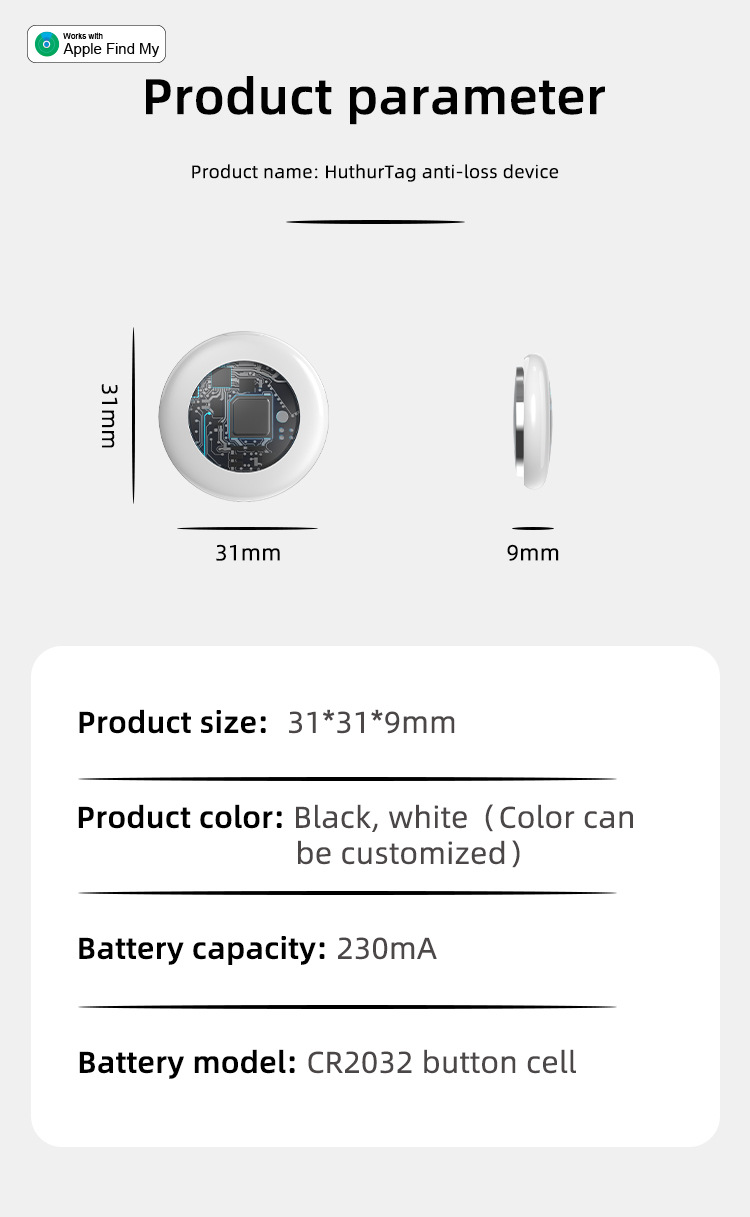The height and width of the screenshot is (1217, 750).
Task: Click the "Works with Apple Find My" badge text
Action: [111, 45]
